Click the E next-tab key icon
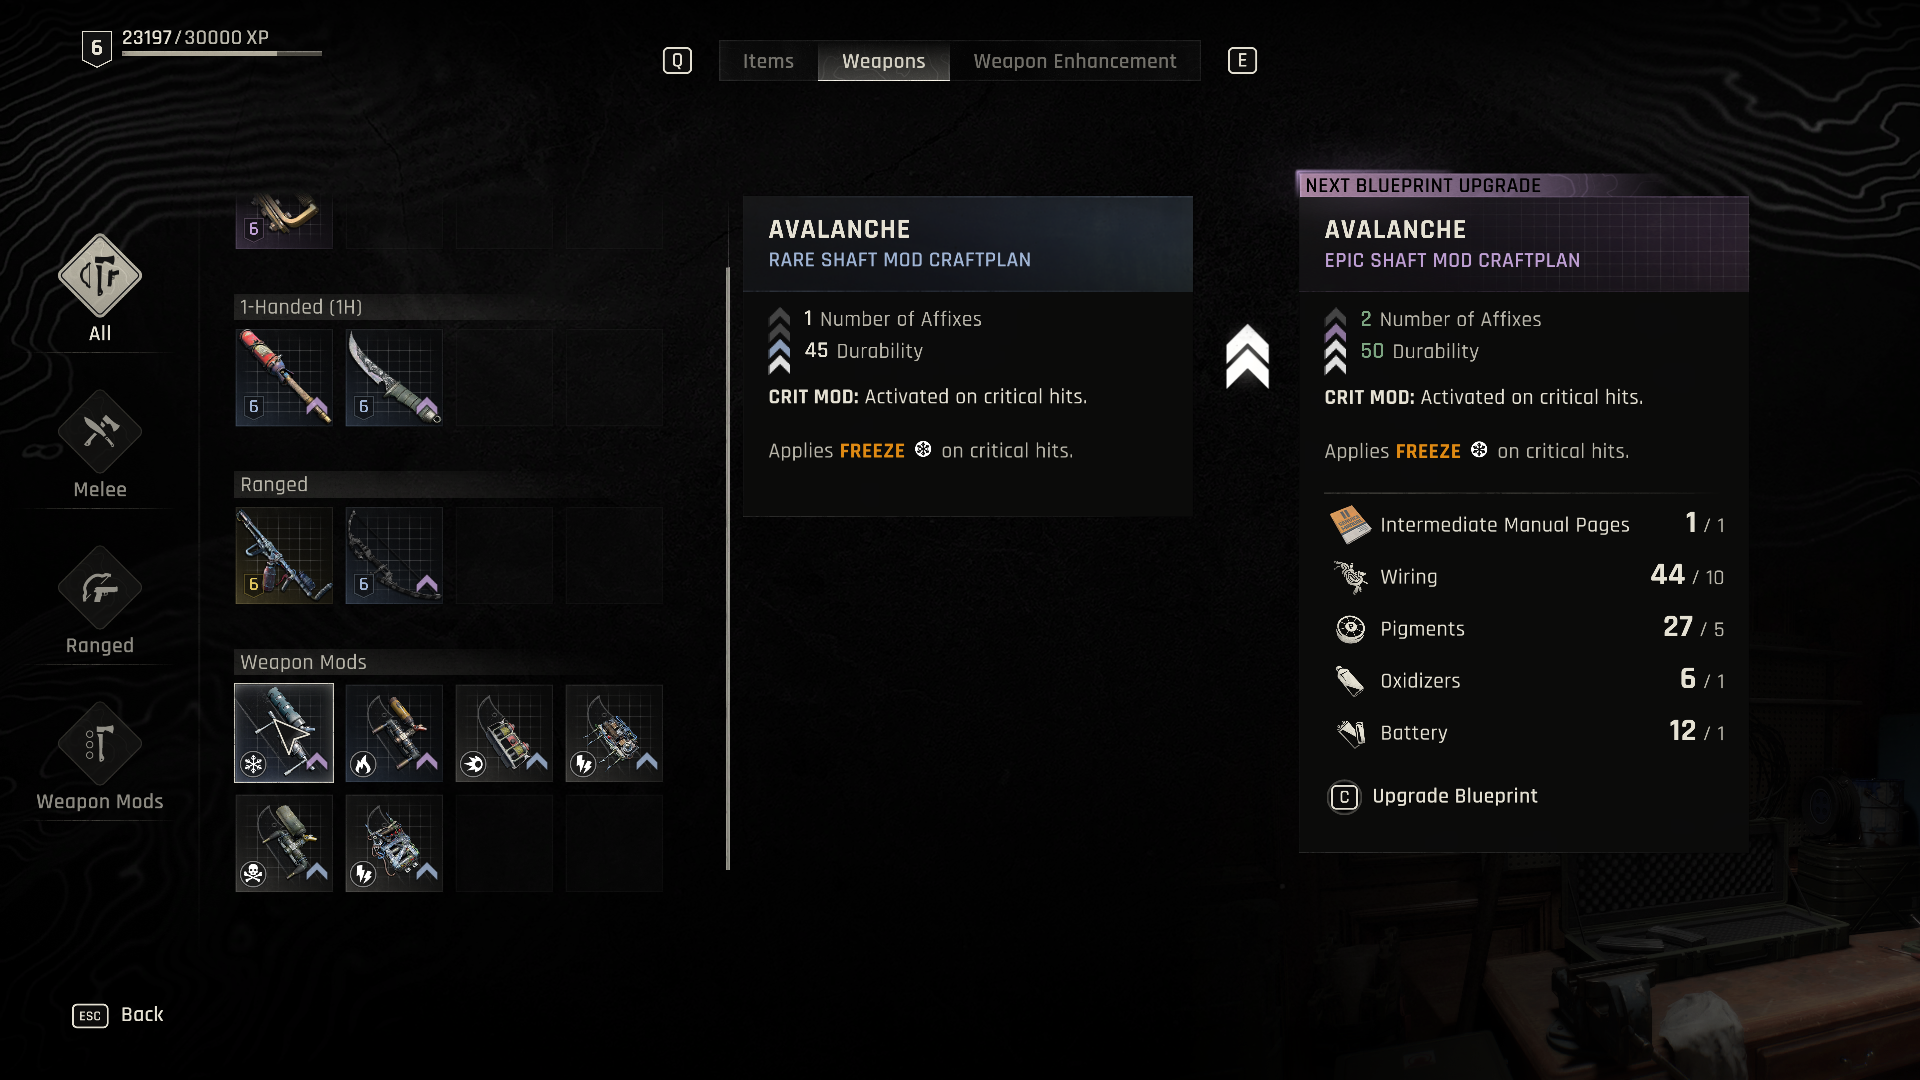 click(1242, 61)
